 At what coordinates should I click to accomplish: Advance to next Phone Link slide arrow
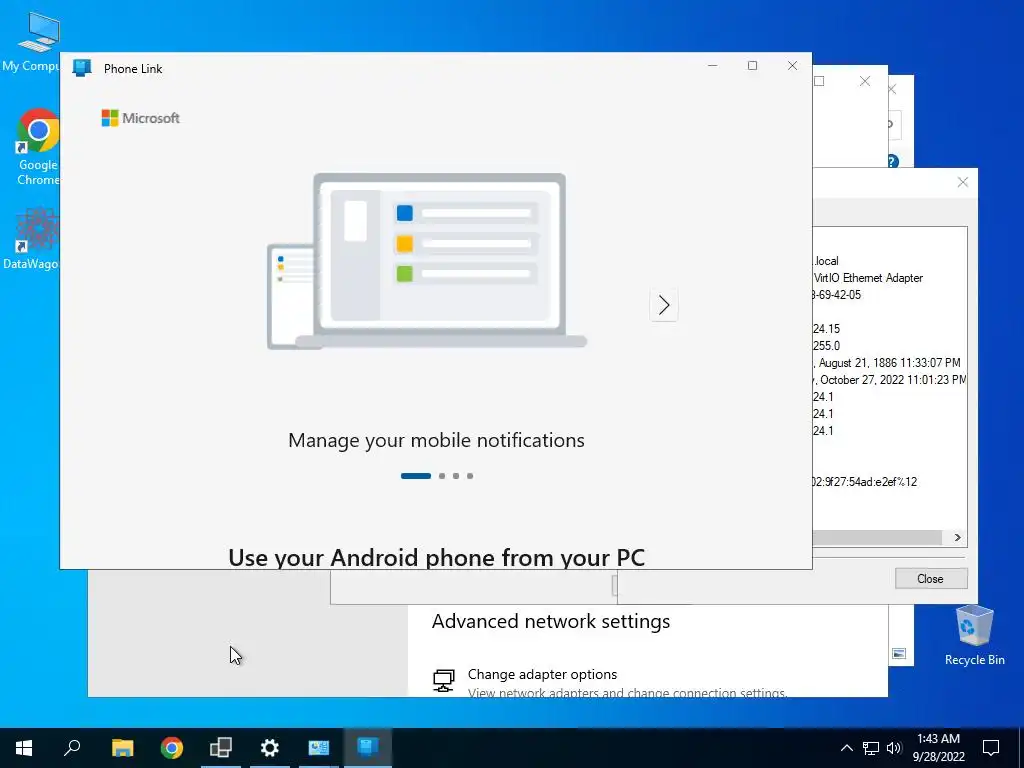pos(664,305)
